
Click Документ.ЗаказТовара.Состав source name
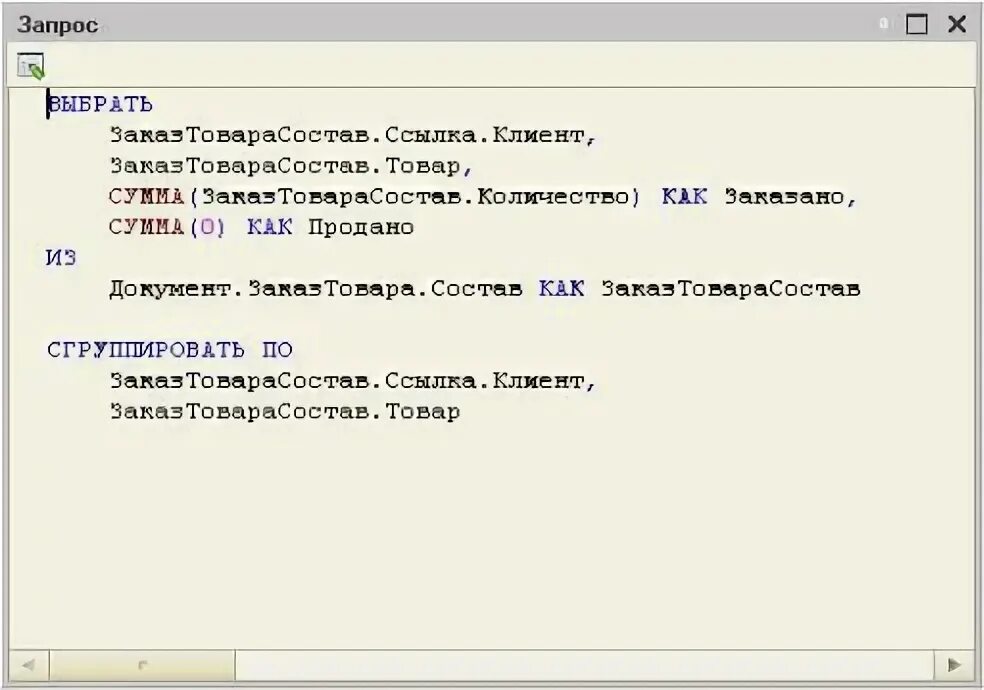point(316,289)
